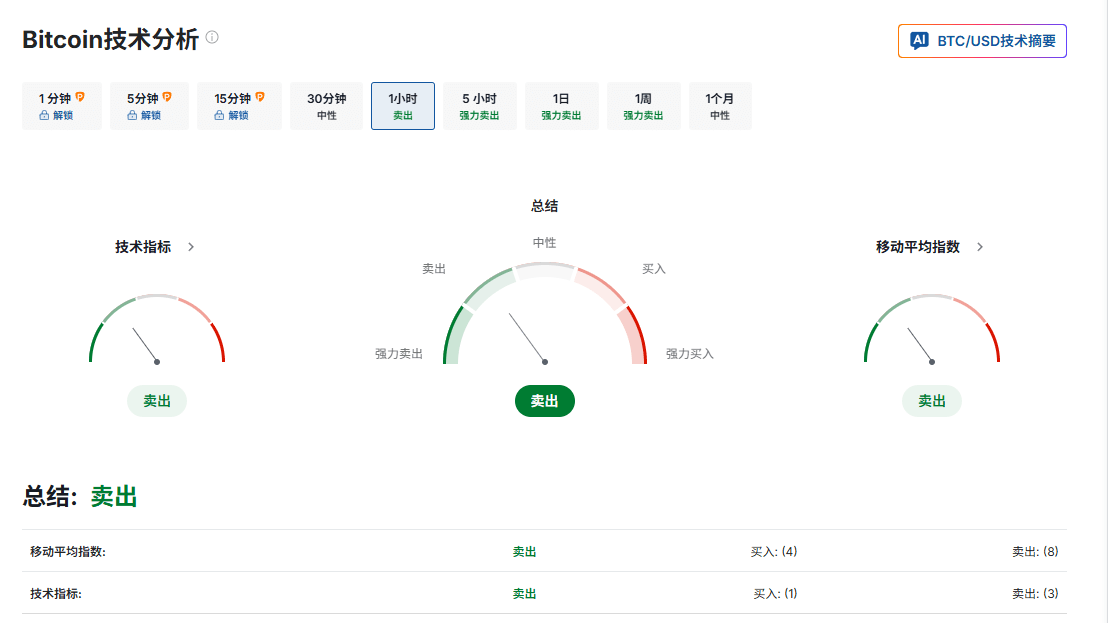
Task: Switch to the 1周 timeframe
Action: [x=643, y=106]
